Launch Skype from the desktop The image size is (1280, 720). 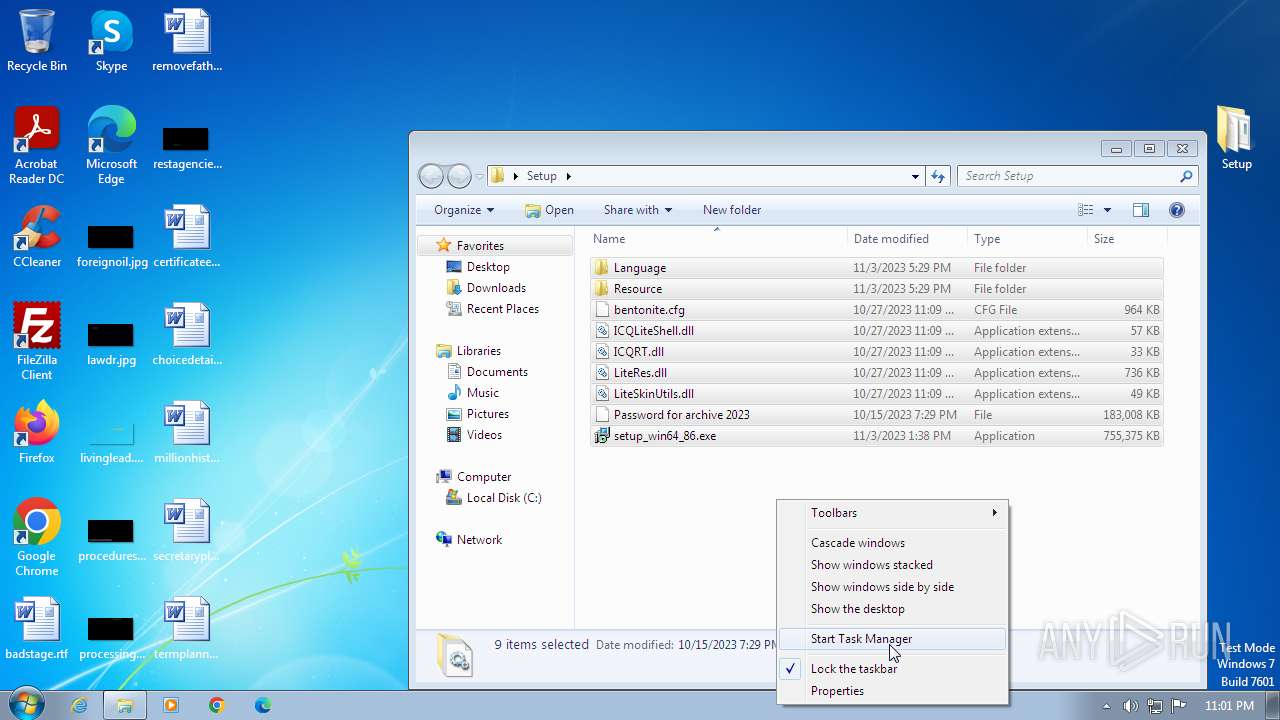coord(111,40)
